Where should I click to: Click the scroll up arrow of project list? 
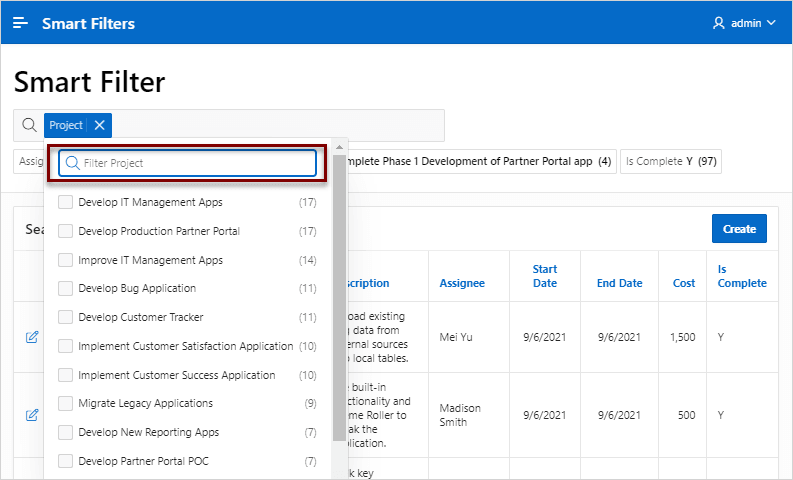[339, 147]
